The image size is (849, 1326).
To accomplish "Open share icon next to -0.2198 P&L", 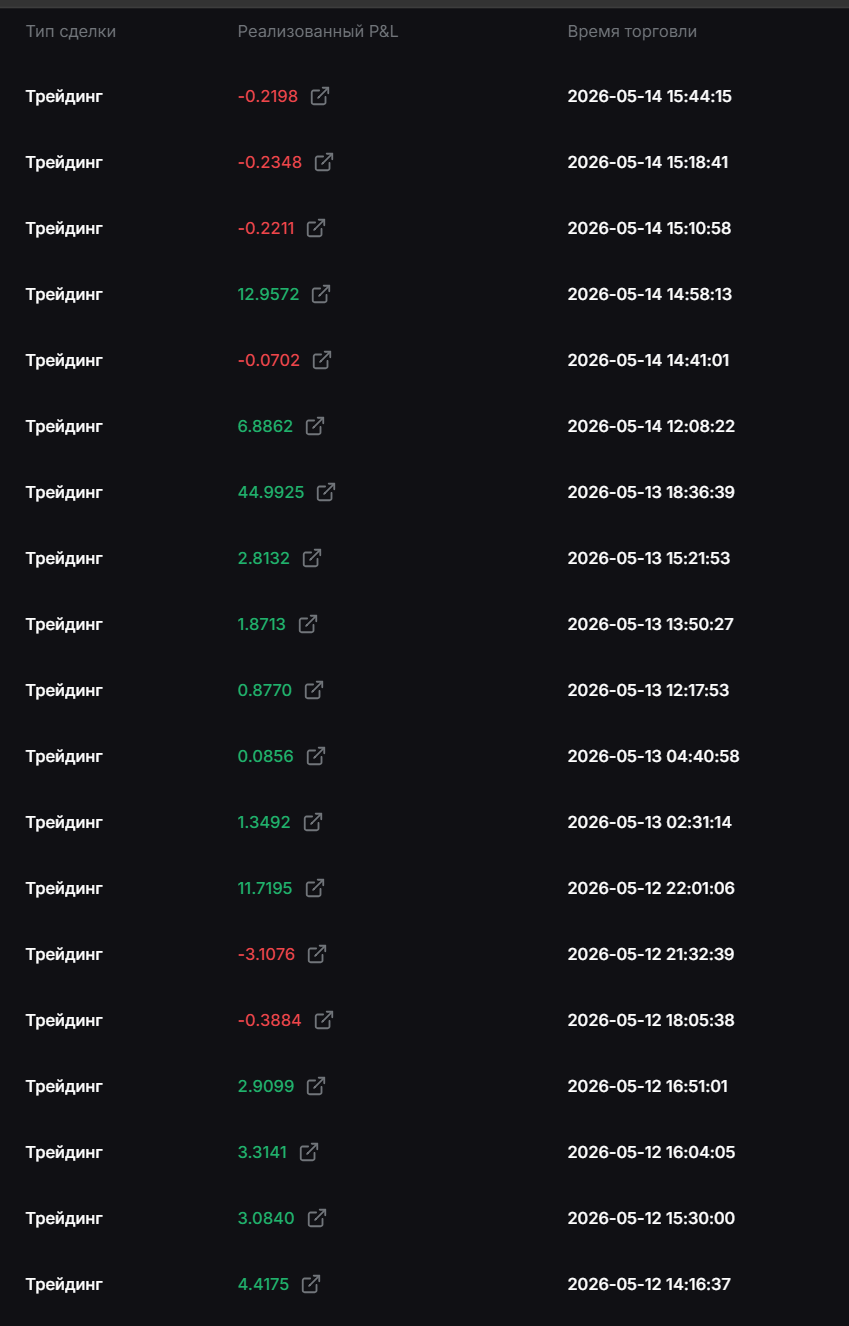I will (x=320, y=96).
